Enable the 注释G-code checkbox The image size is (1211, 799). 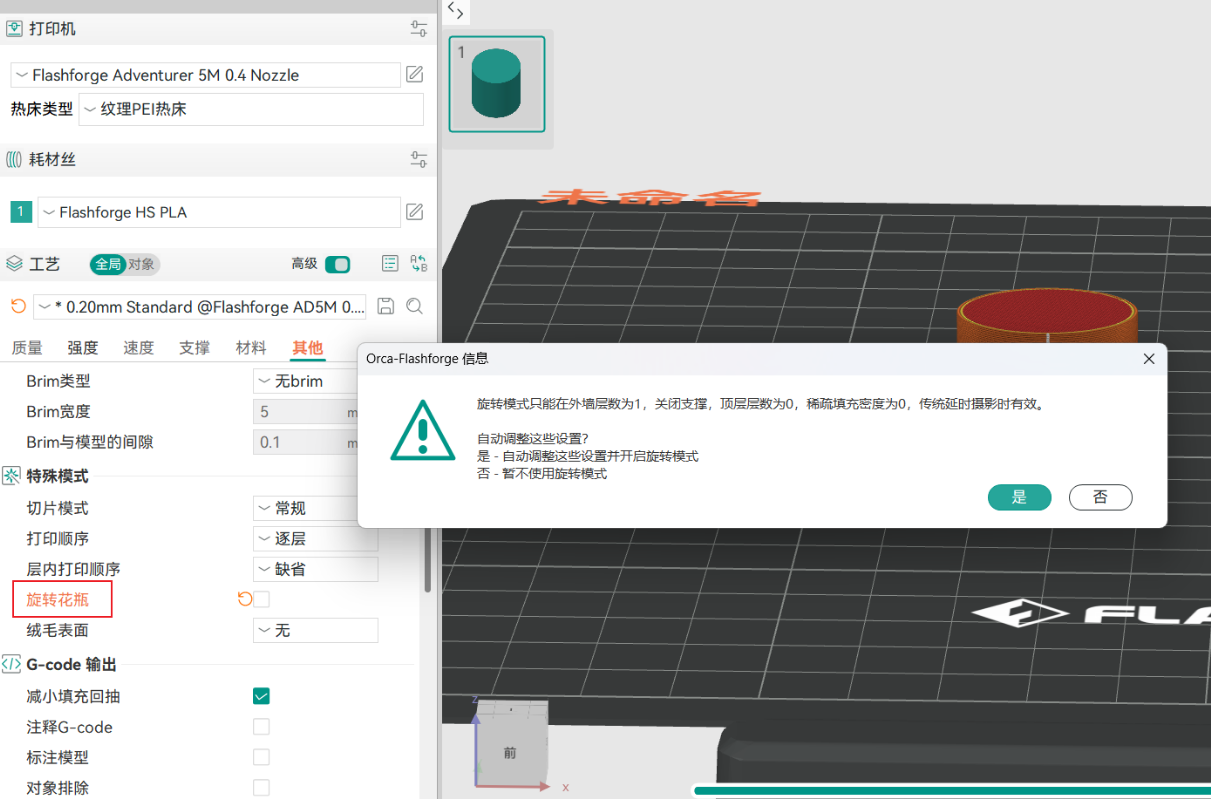[261, 727]
